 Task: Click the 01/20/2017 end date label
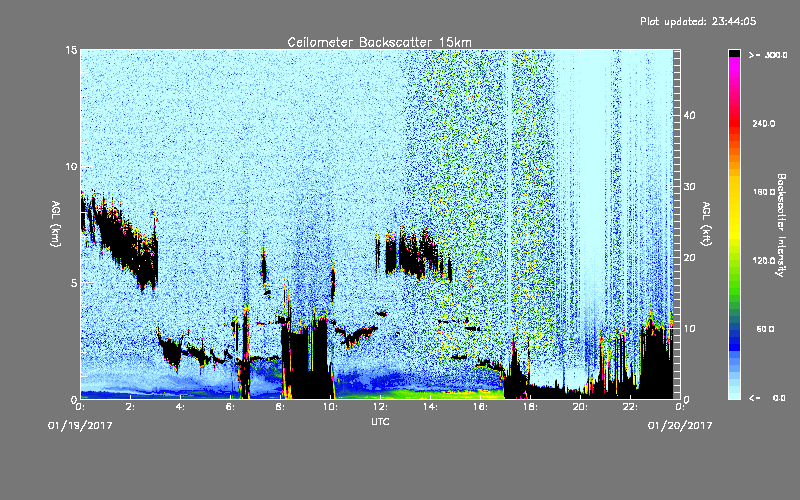(680, 425)
